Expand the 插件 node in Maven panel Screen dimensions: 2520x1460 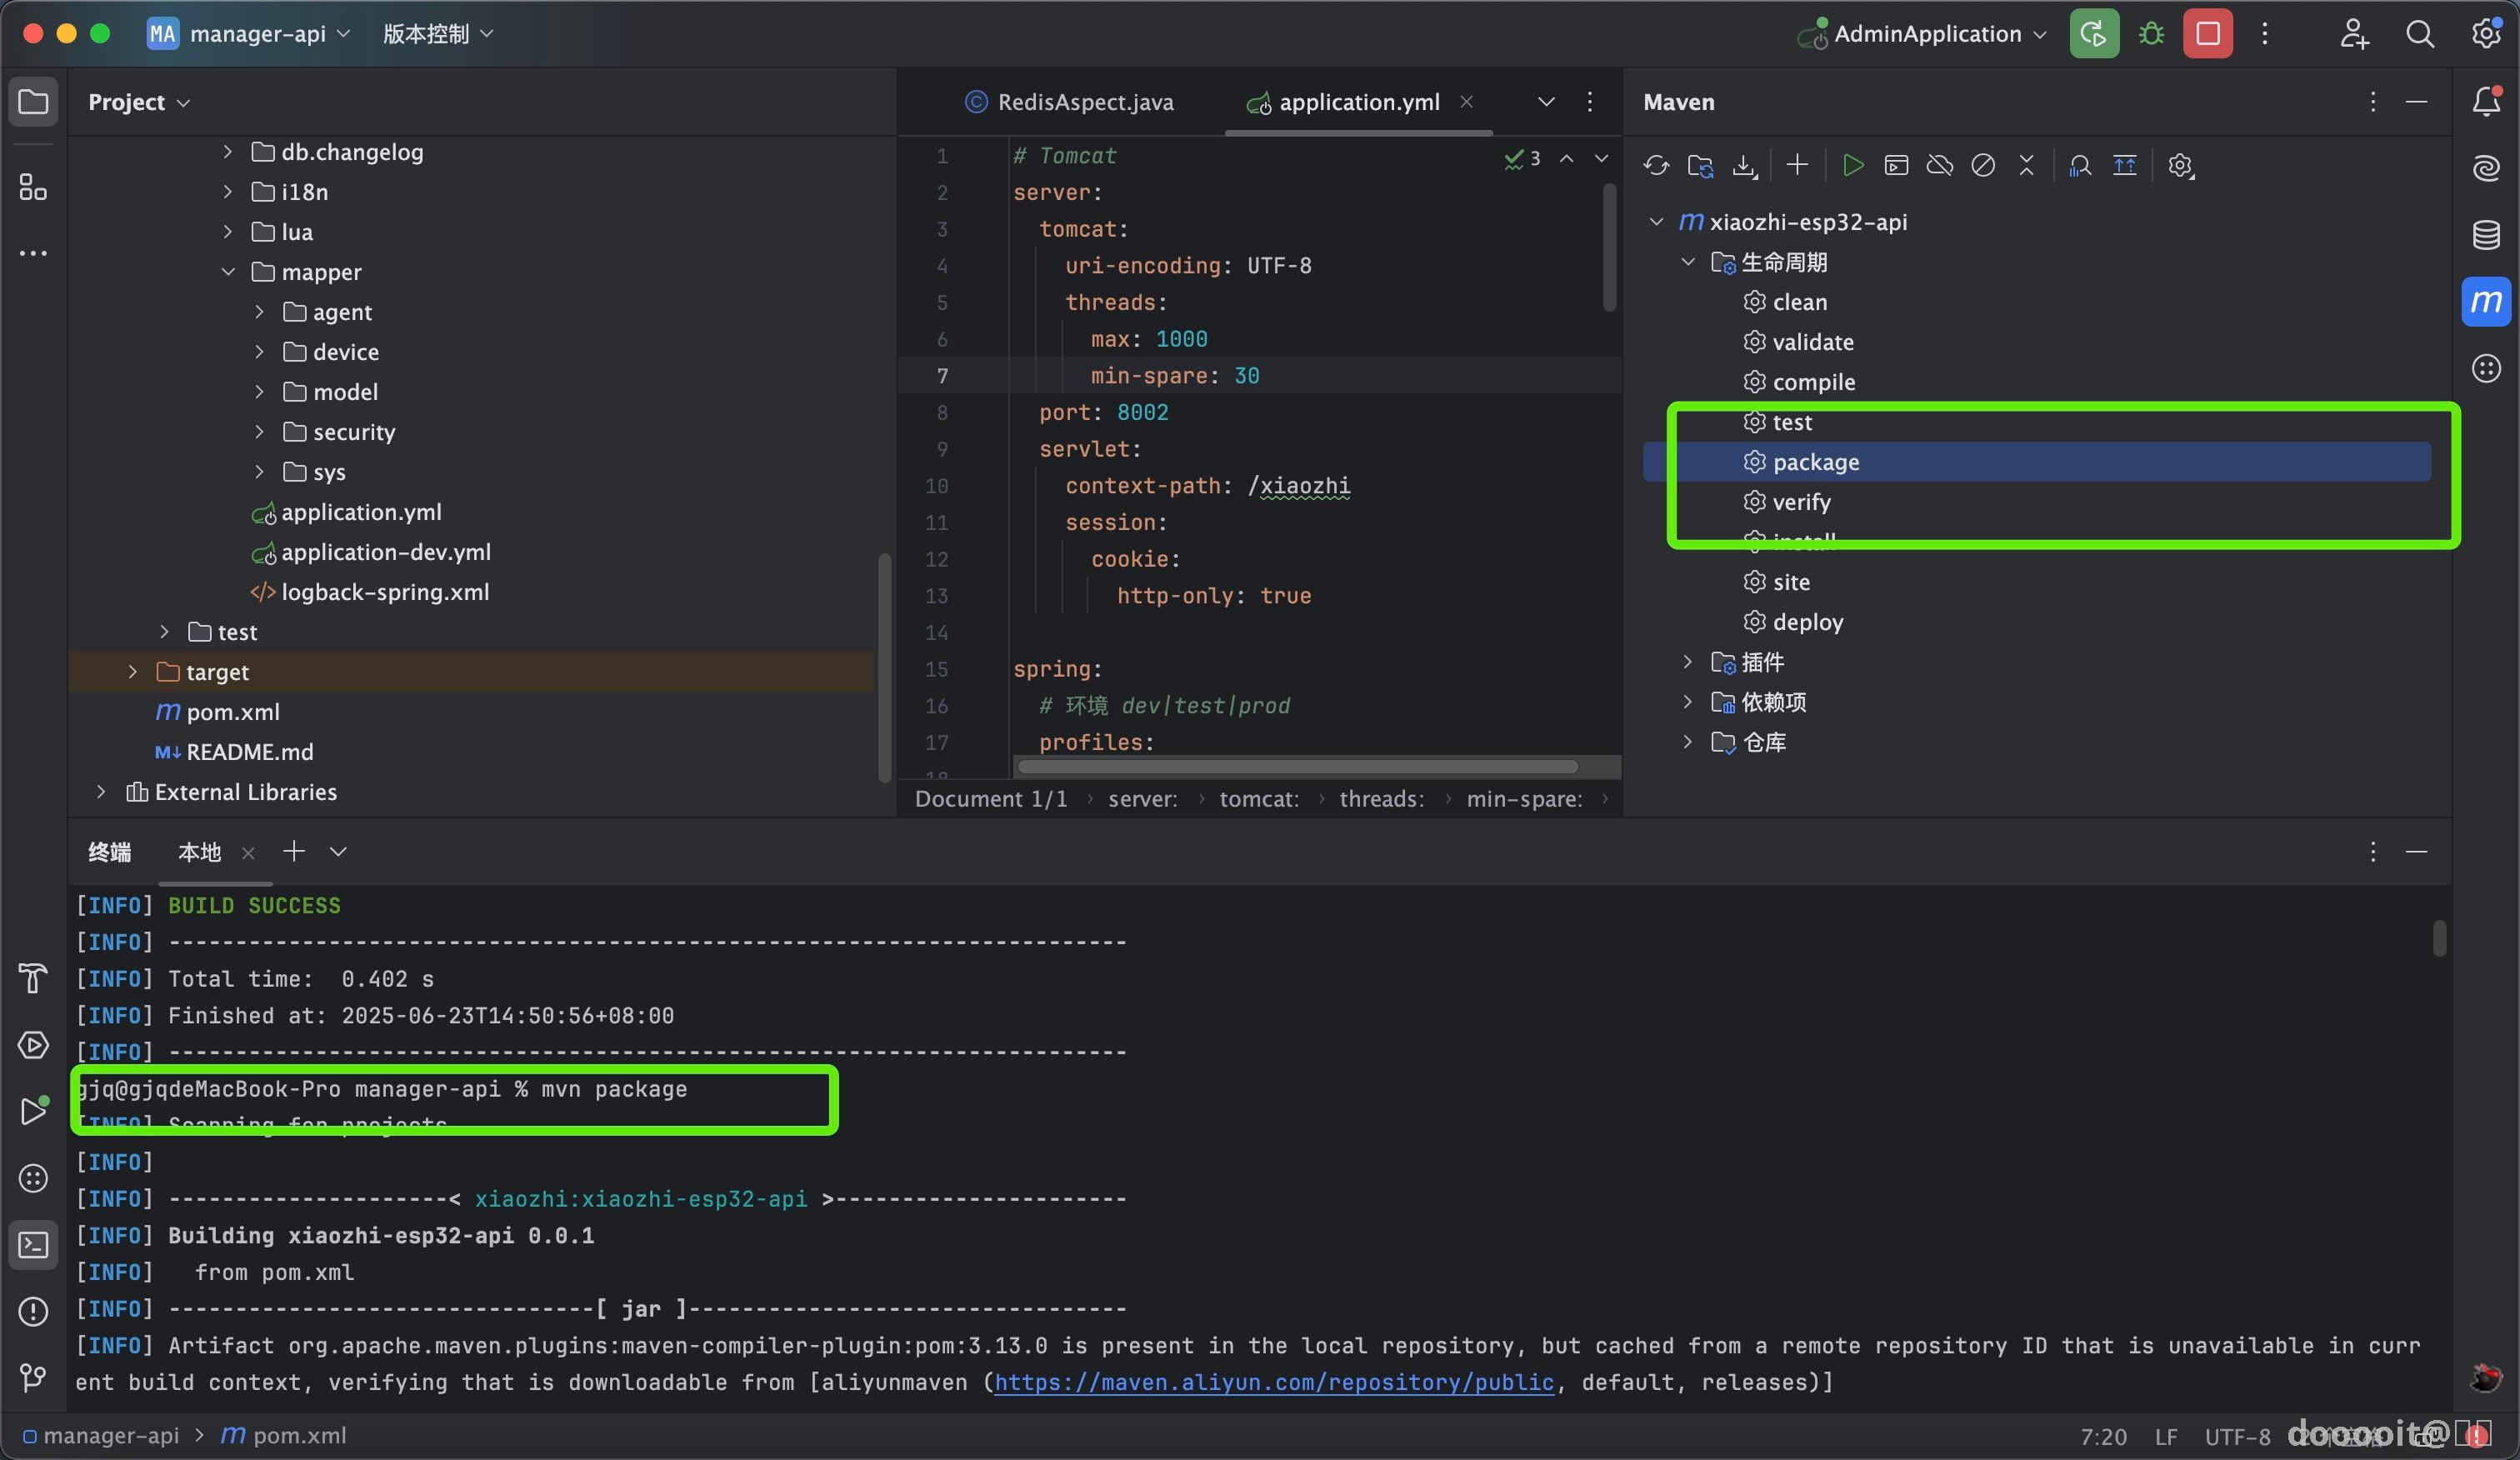[1688, 662]
